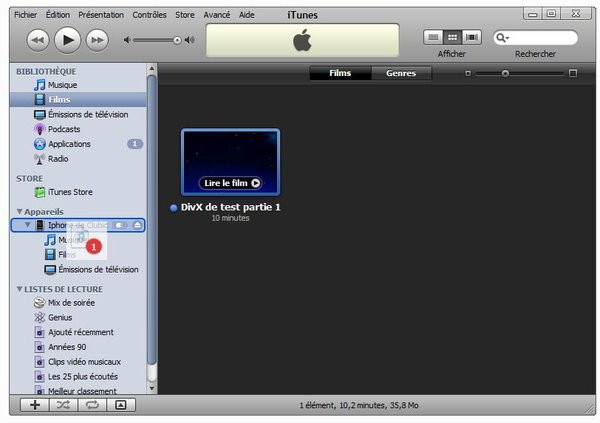Open Émissions de télévision in Bibliothèque
The width and height of the screenshot is (600, 423).
[x=78, y=114]
